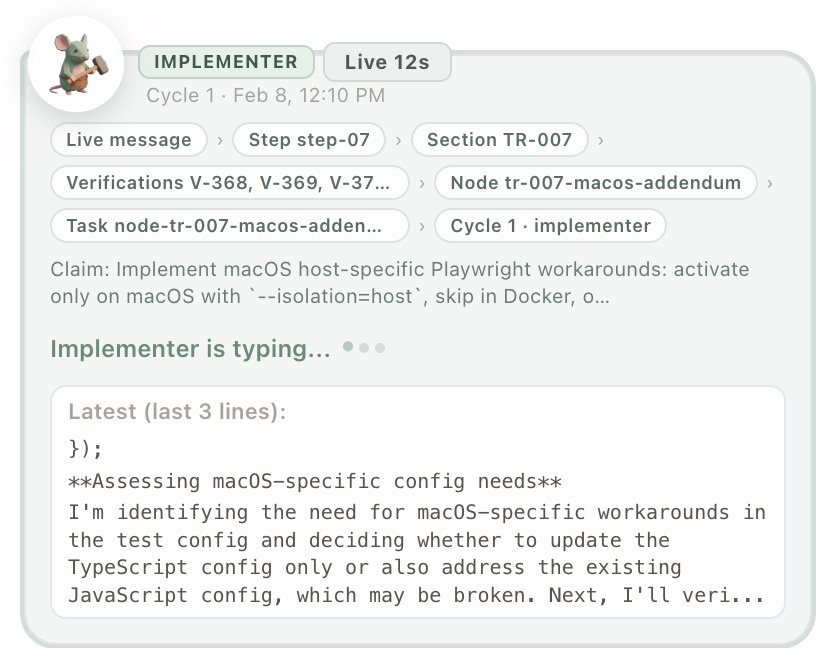Open the Section TR-007 chip
This screenshot has width=824, height=648.
499,140
